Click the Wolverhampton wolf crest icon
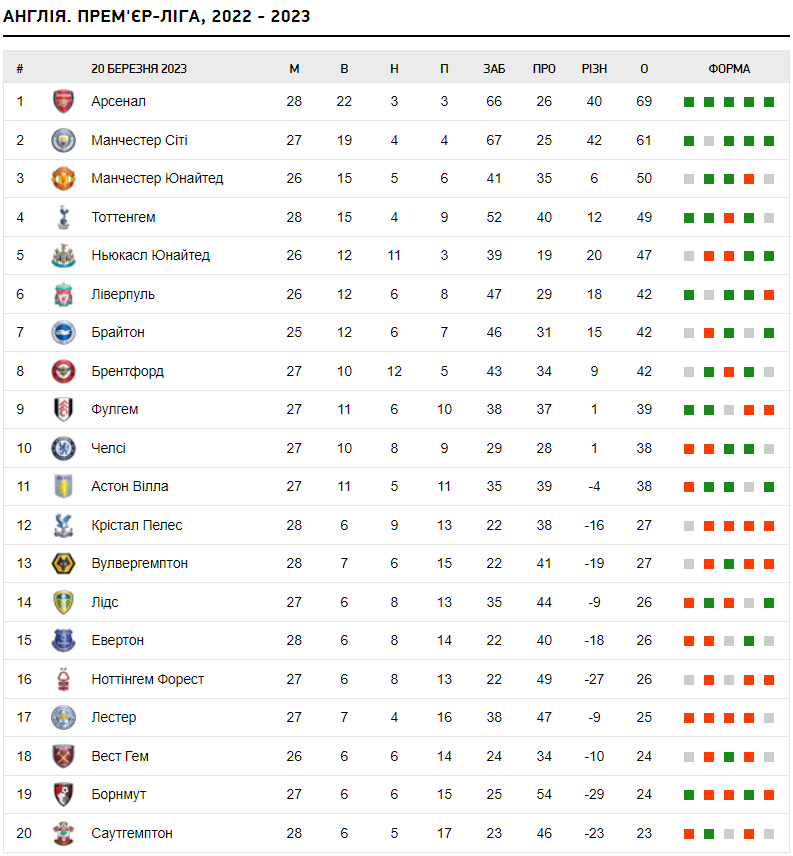This screenshot has width=793, height=856. 63,563
